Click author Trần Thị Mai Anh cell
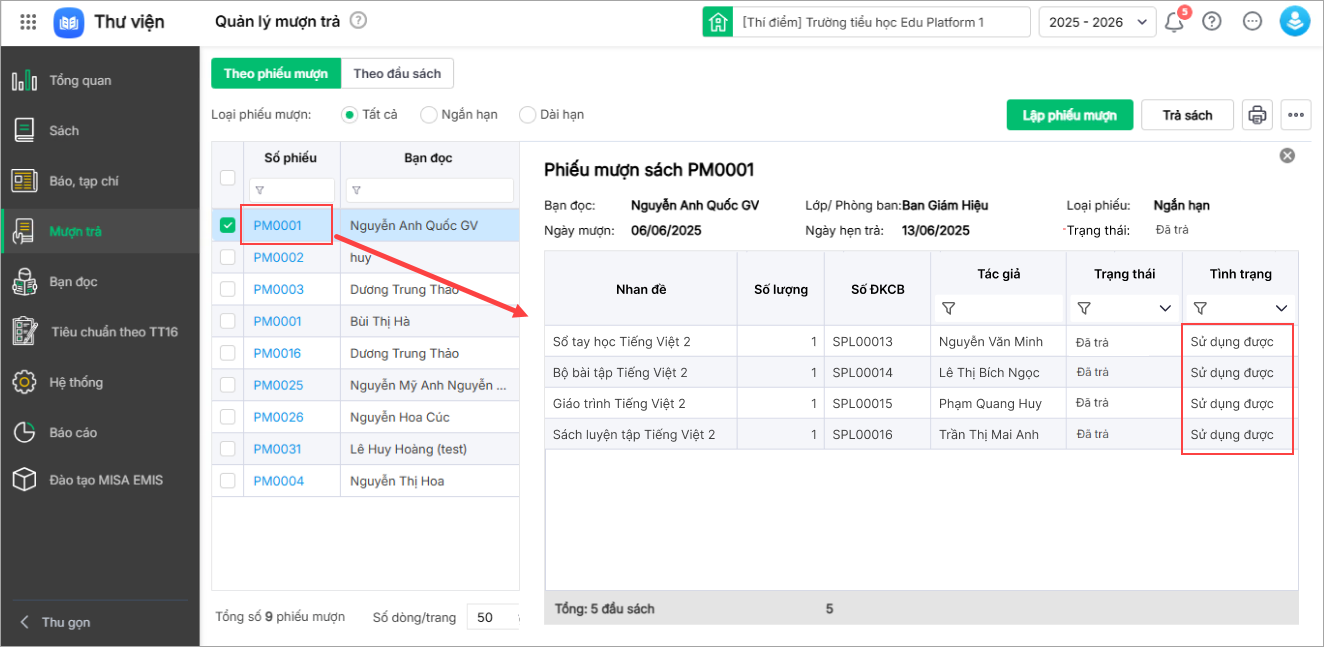The width and height of the screenshot is (1324, 647). [x=998, y=434]
